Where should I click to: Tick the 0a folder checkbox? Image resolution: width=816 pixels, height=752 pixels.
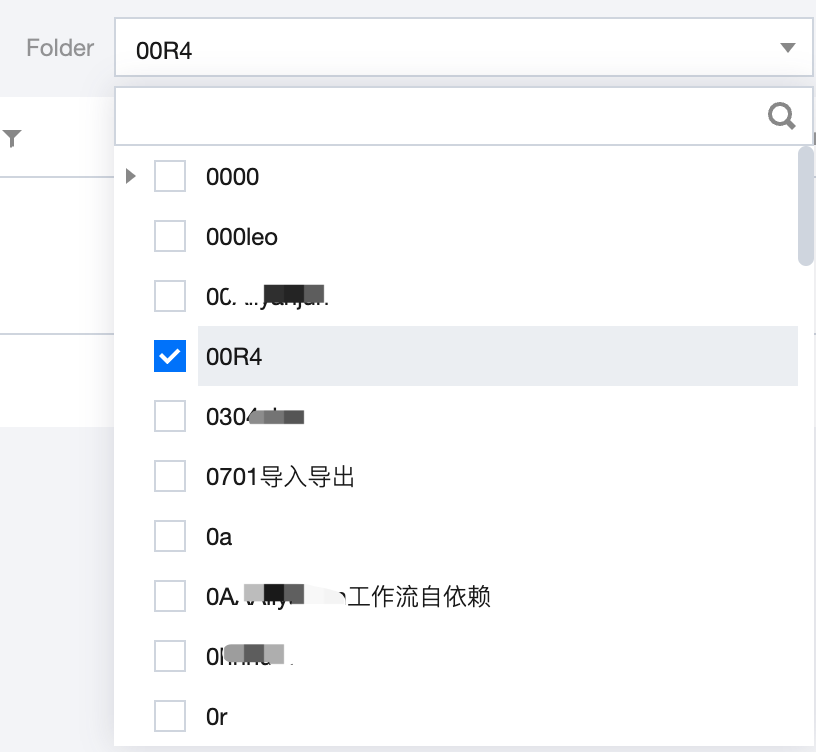point(170,537)
